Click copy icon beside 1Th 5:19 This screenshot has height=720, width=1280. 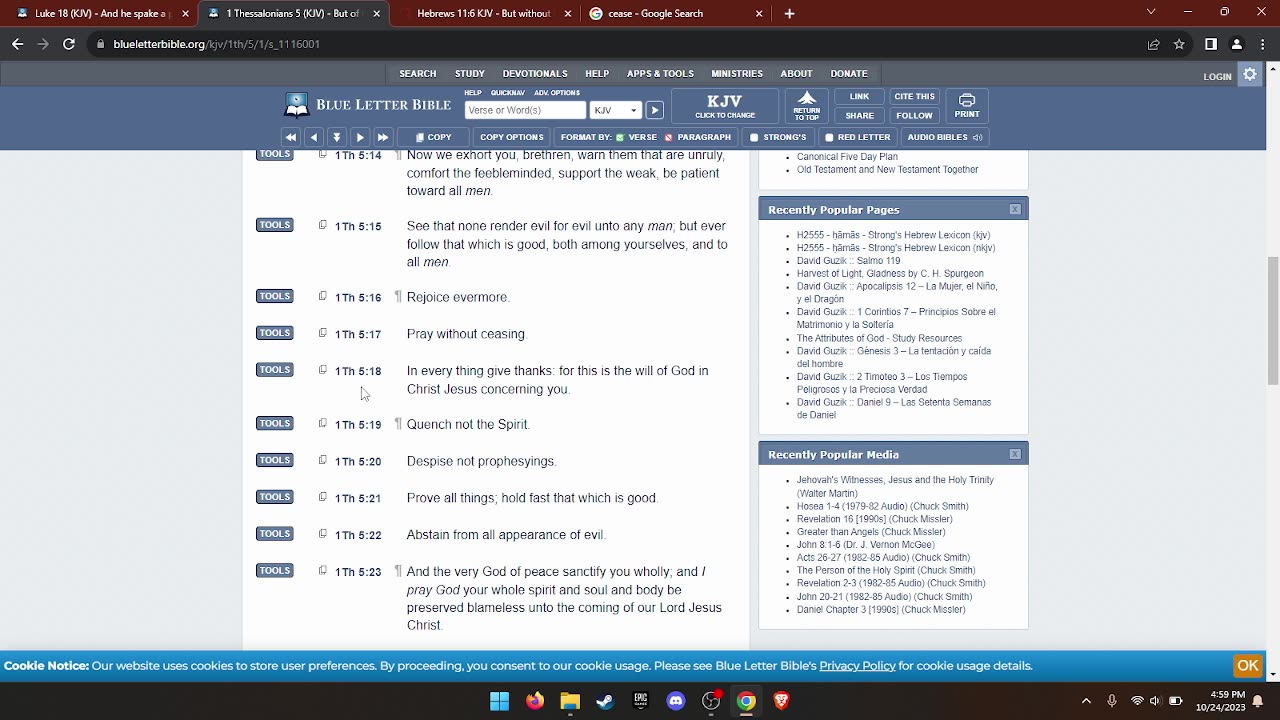[322, 423]
